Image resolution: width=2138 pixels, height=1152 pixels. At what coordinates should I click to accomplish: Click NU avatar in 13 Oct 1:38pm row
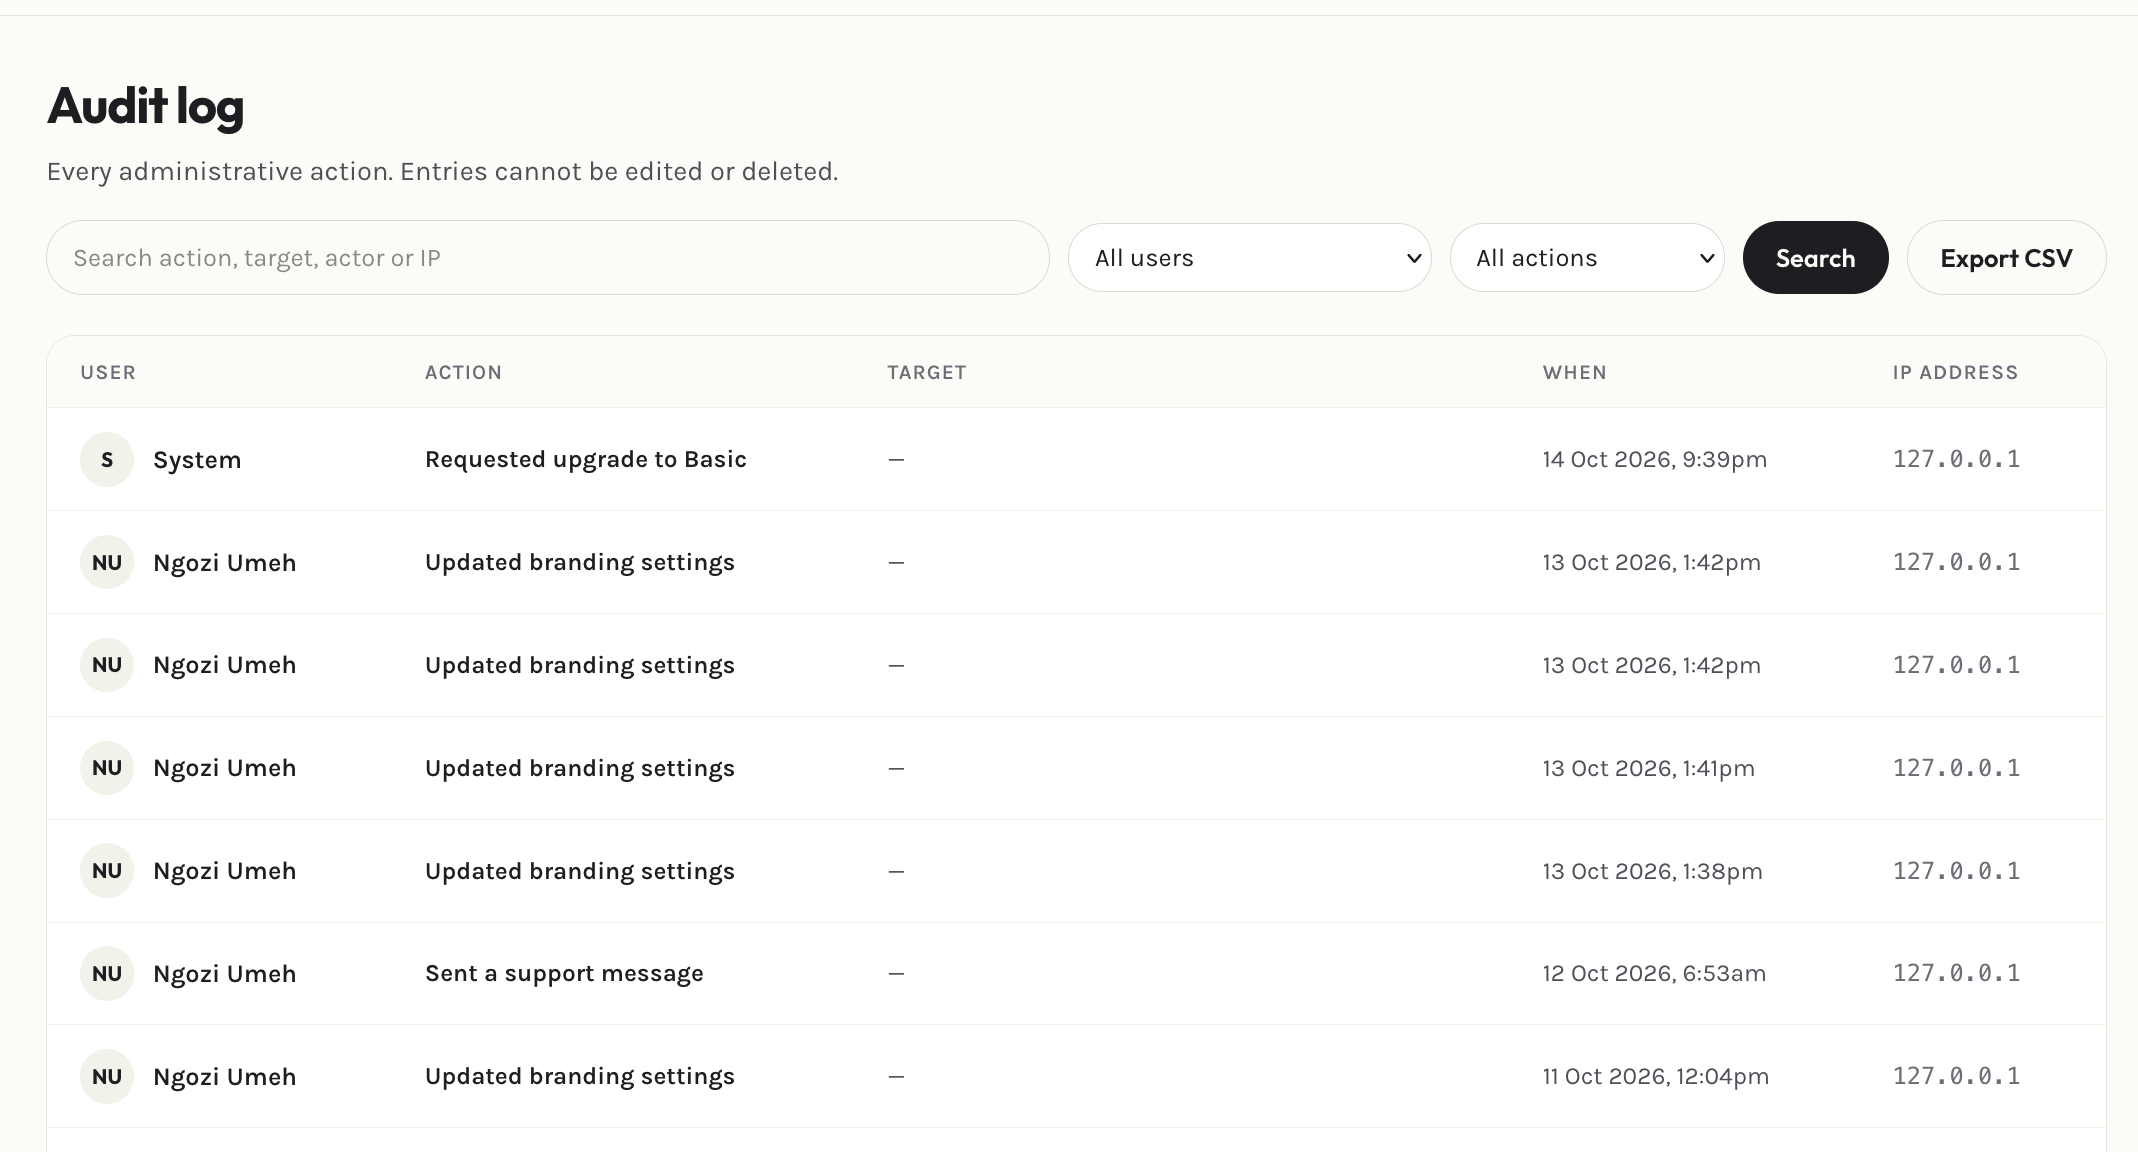click(107, 871)
